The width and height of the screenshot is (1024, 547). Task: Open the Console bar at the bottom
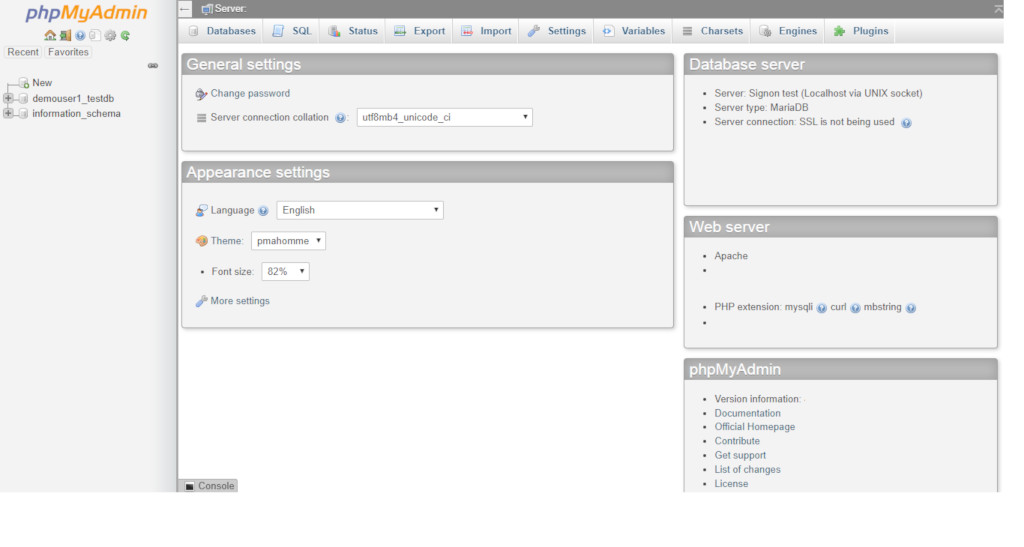click(208, 486)
